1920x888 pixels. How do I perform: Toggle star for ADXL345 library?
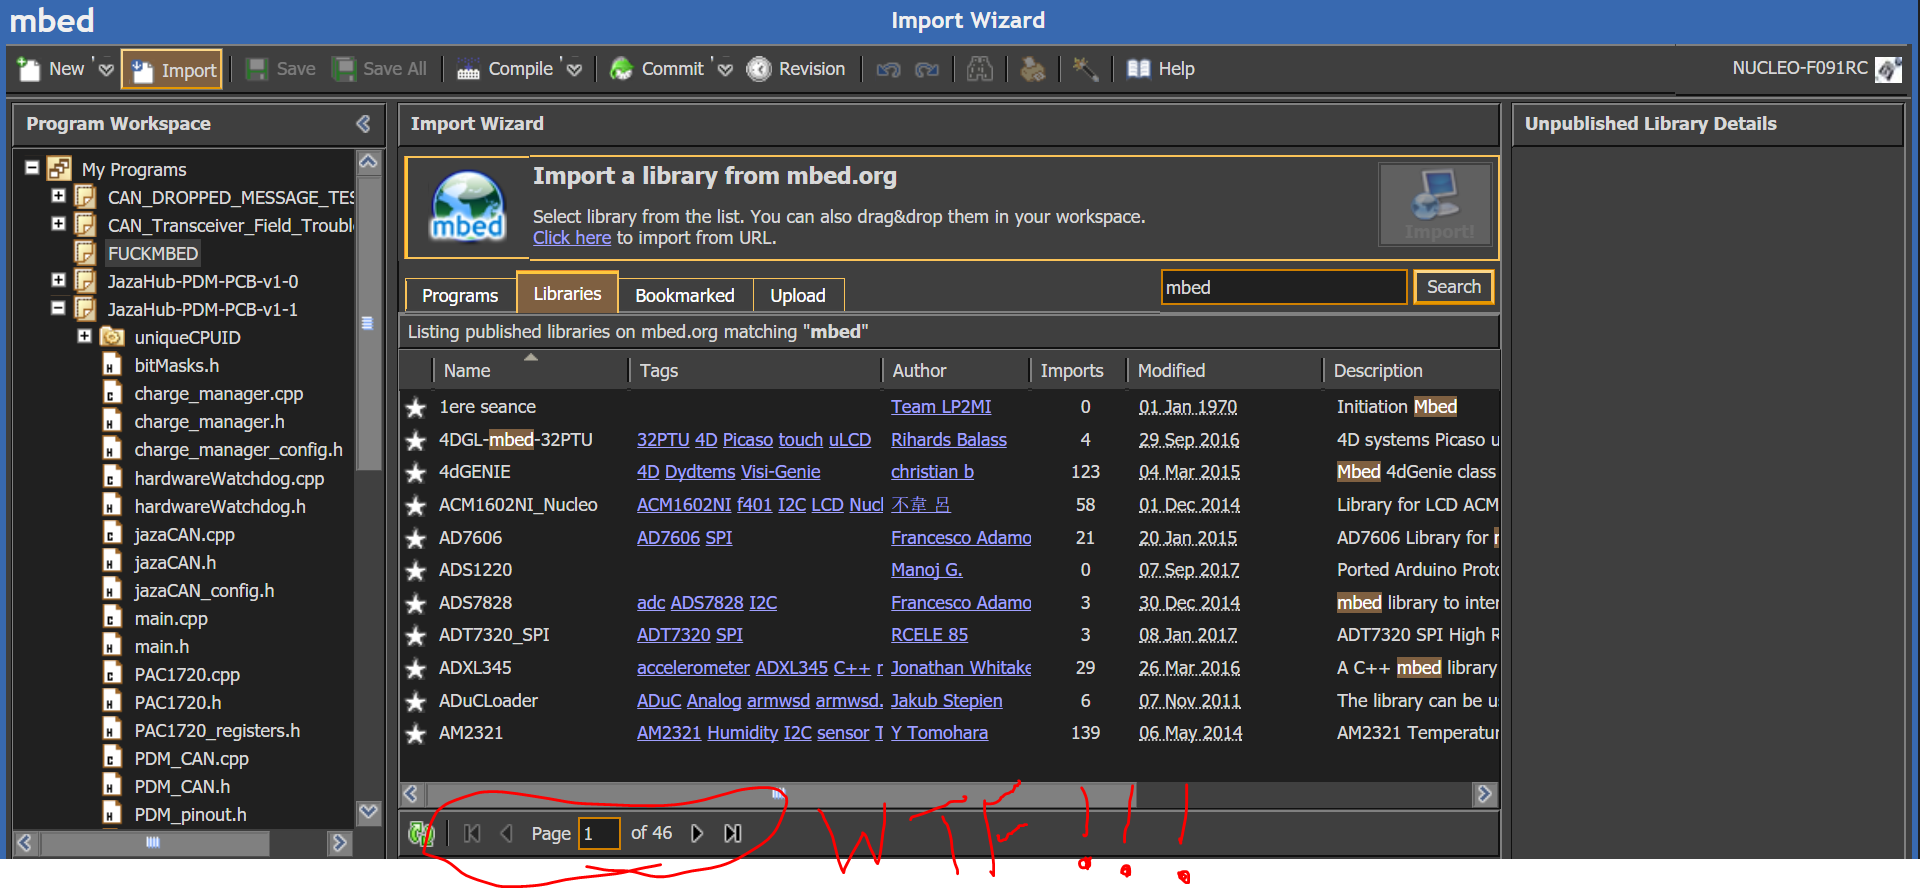tap(416, 669)
